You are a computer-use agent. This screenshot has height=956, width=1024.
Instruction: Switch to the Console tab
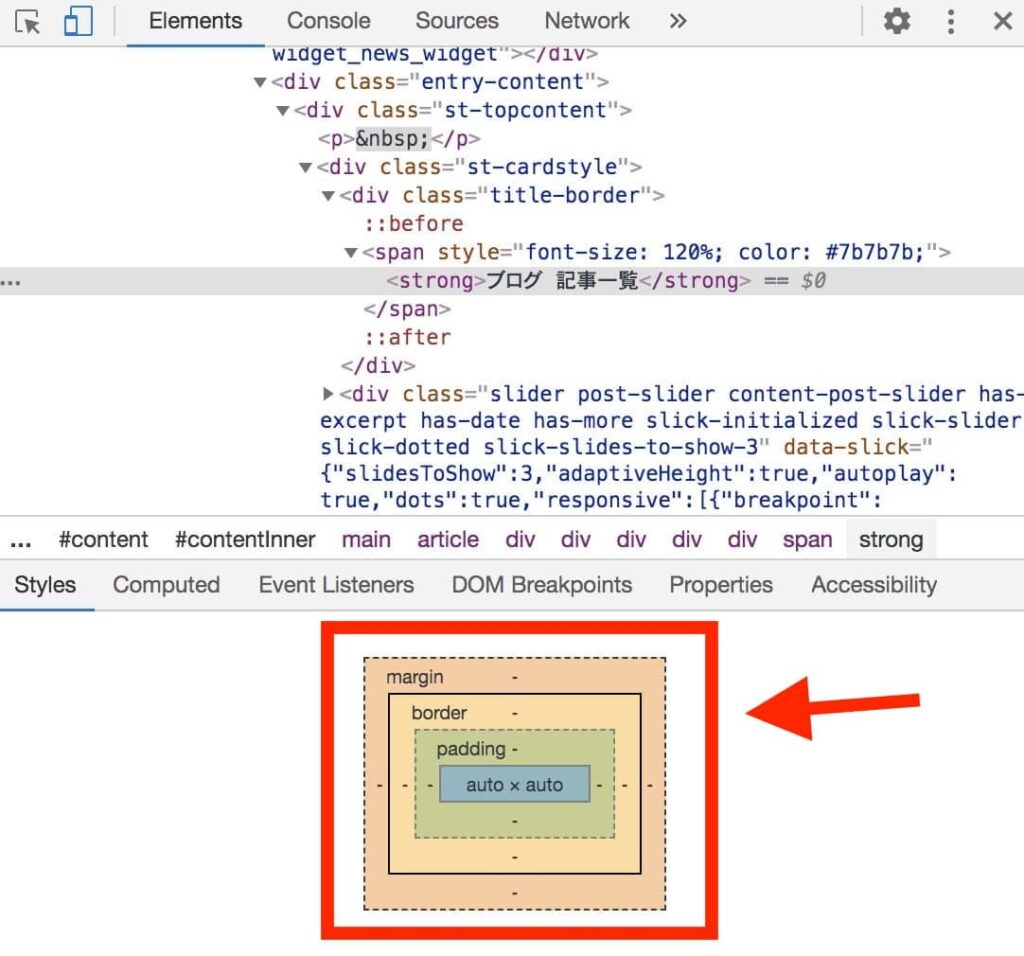tap(328, 21)
